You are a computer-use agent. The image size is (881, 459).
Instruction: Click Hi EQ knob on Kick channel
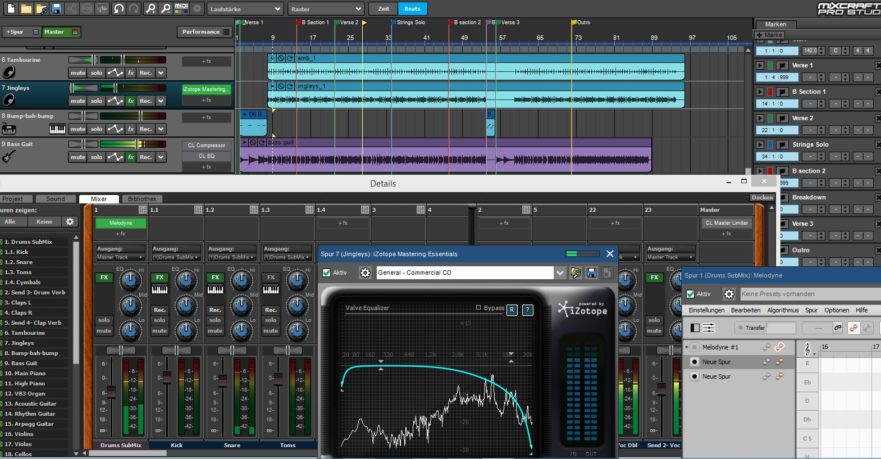pos(186,281)
